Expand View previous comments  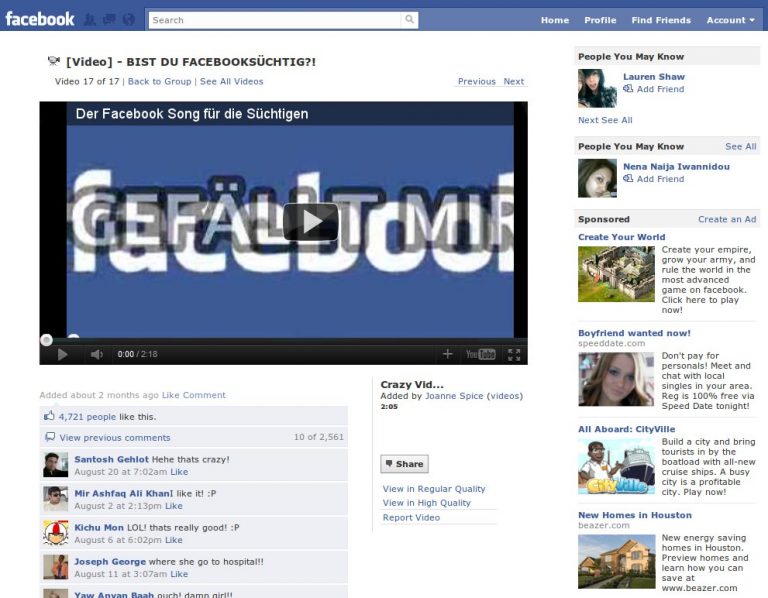(115, 437)
